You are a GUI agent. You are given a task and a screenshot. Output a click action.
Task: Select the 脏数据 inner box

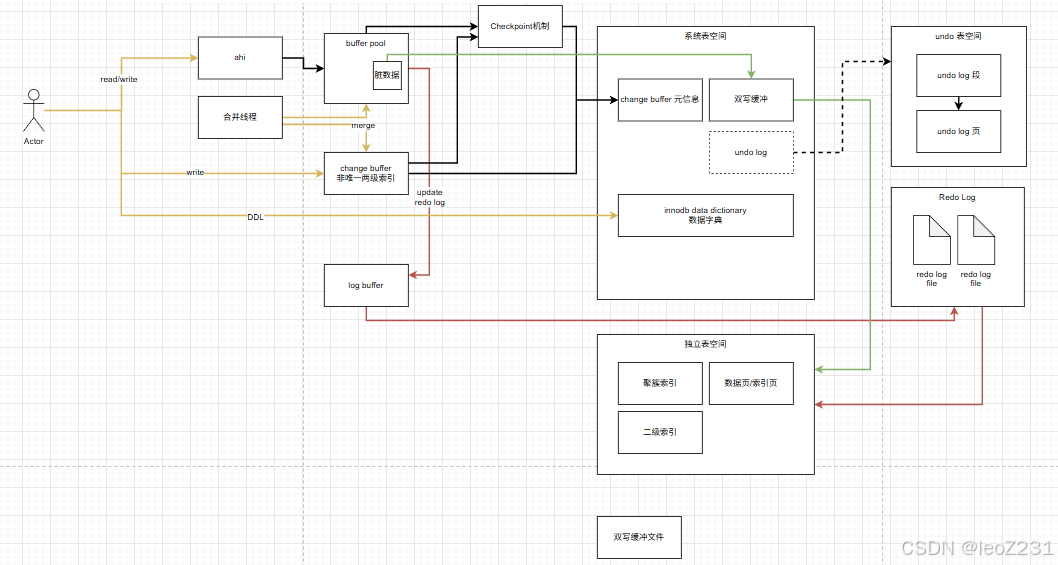coord(387,76)
